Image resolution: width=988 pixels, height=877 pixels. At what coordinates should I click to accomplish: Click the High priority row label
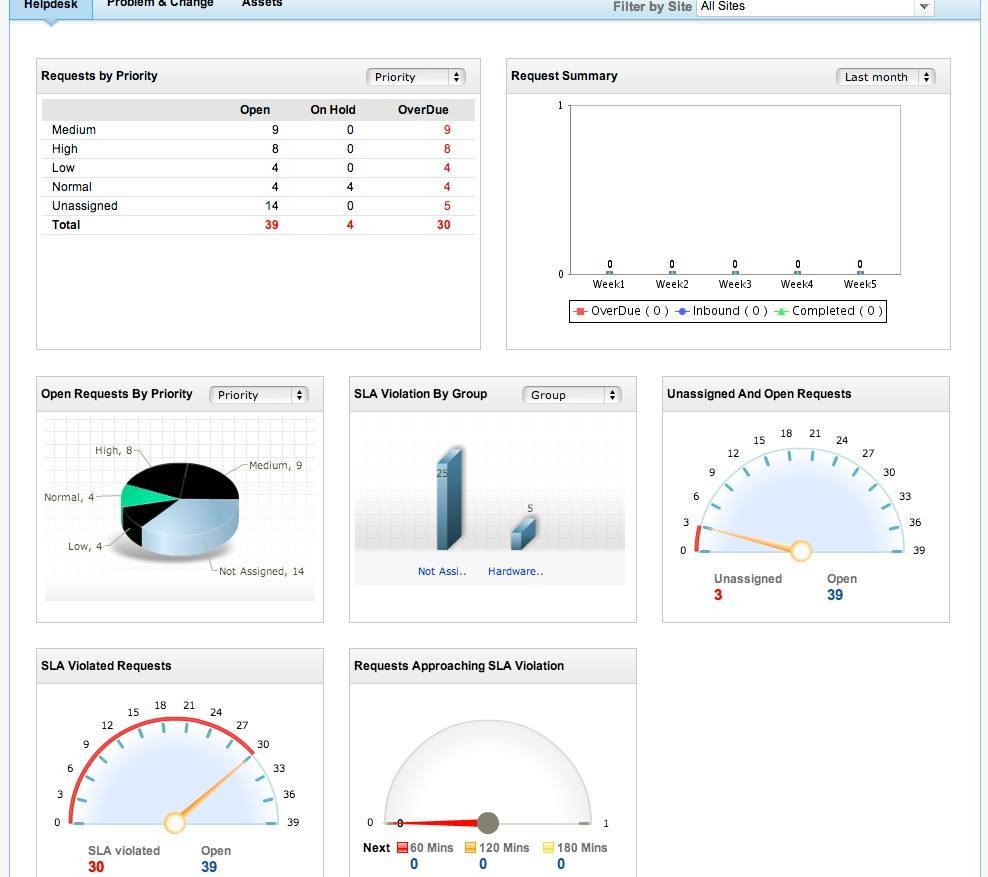(65, 149)
